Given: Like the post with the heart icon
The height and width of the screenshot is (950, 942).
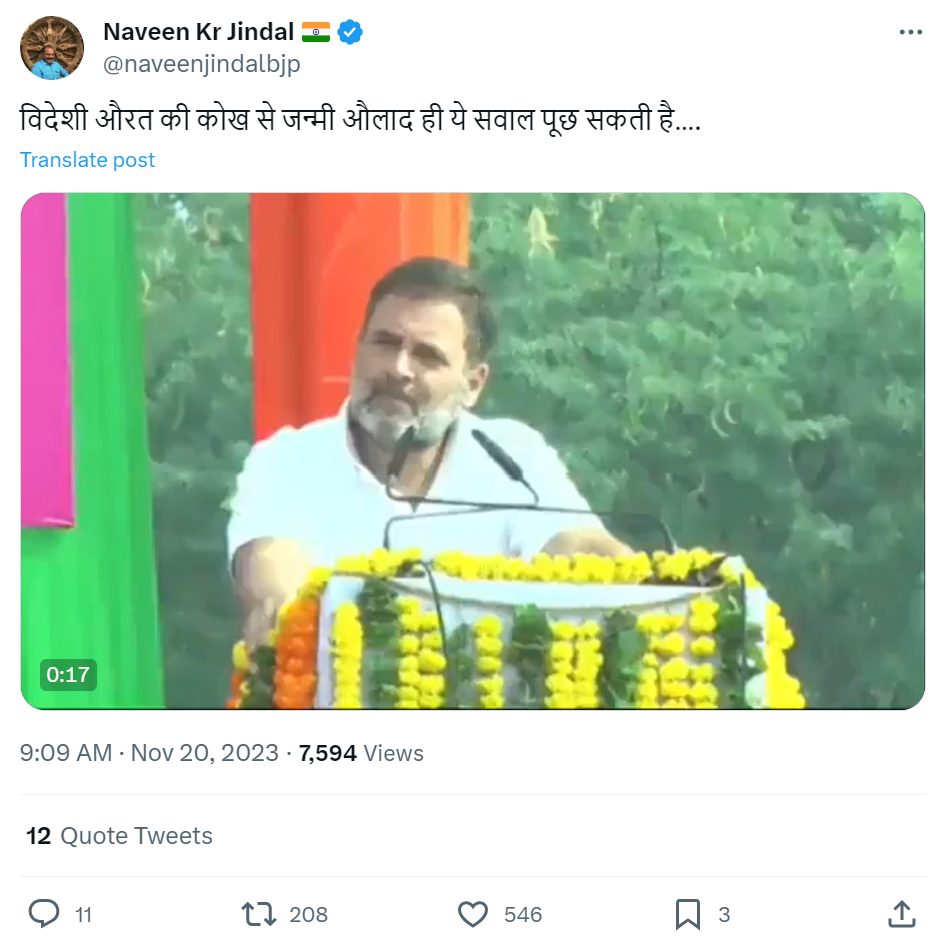Looking at the screenshot, I should tap(473, 914).
